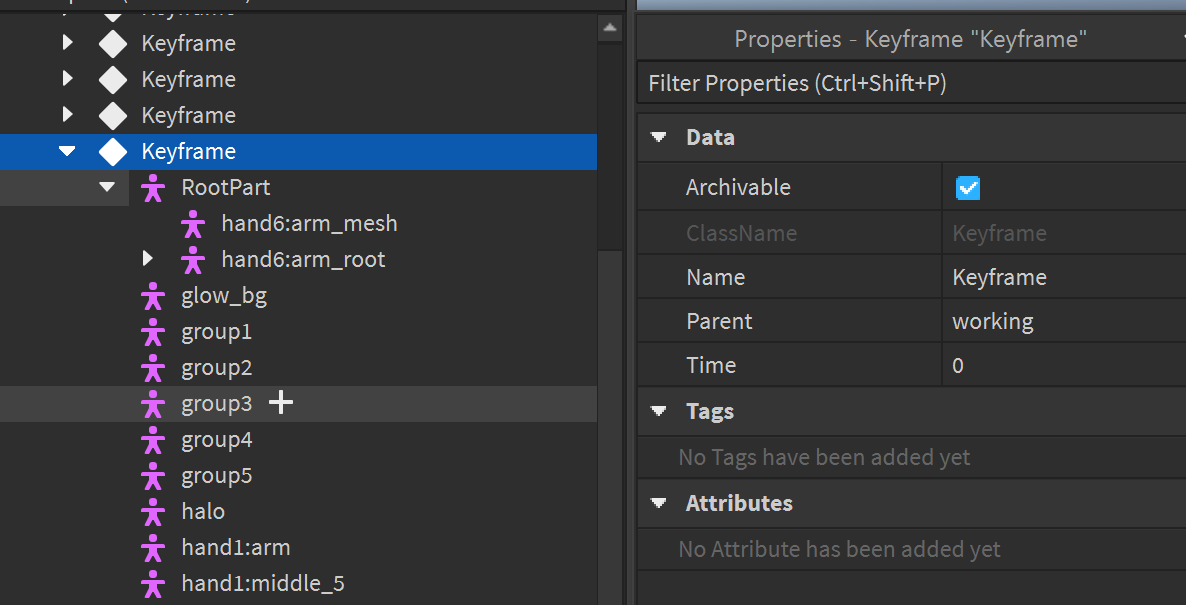Click the explorer scrollbar up arrow
Viewport: 1186px width, 605px height.
click(610, 28)
